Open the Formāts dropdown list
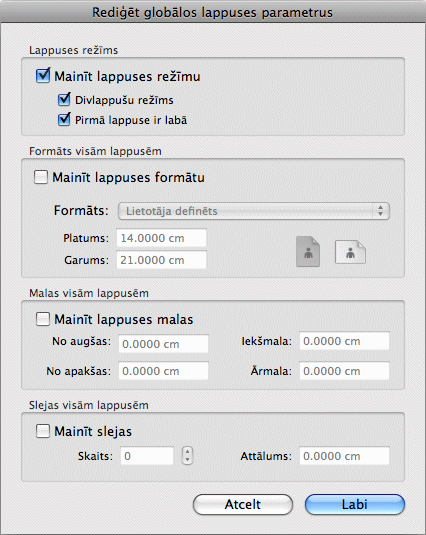This screenshot has width=426, height=535. point(254,211)
